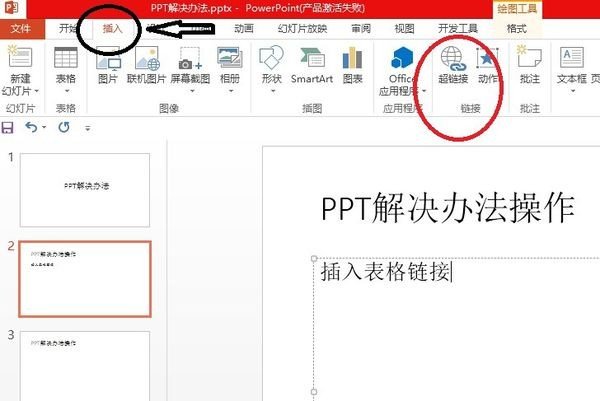Viewport: 600px width, 401px height.
Task: Save the presentation with the save icon
Action: pyautogui.click(x=8, y=127)
